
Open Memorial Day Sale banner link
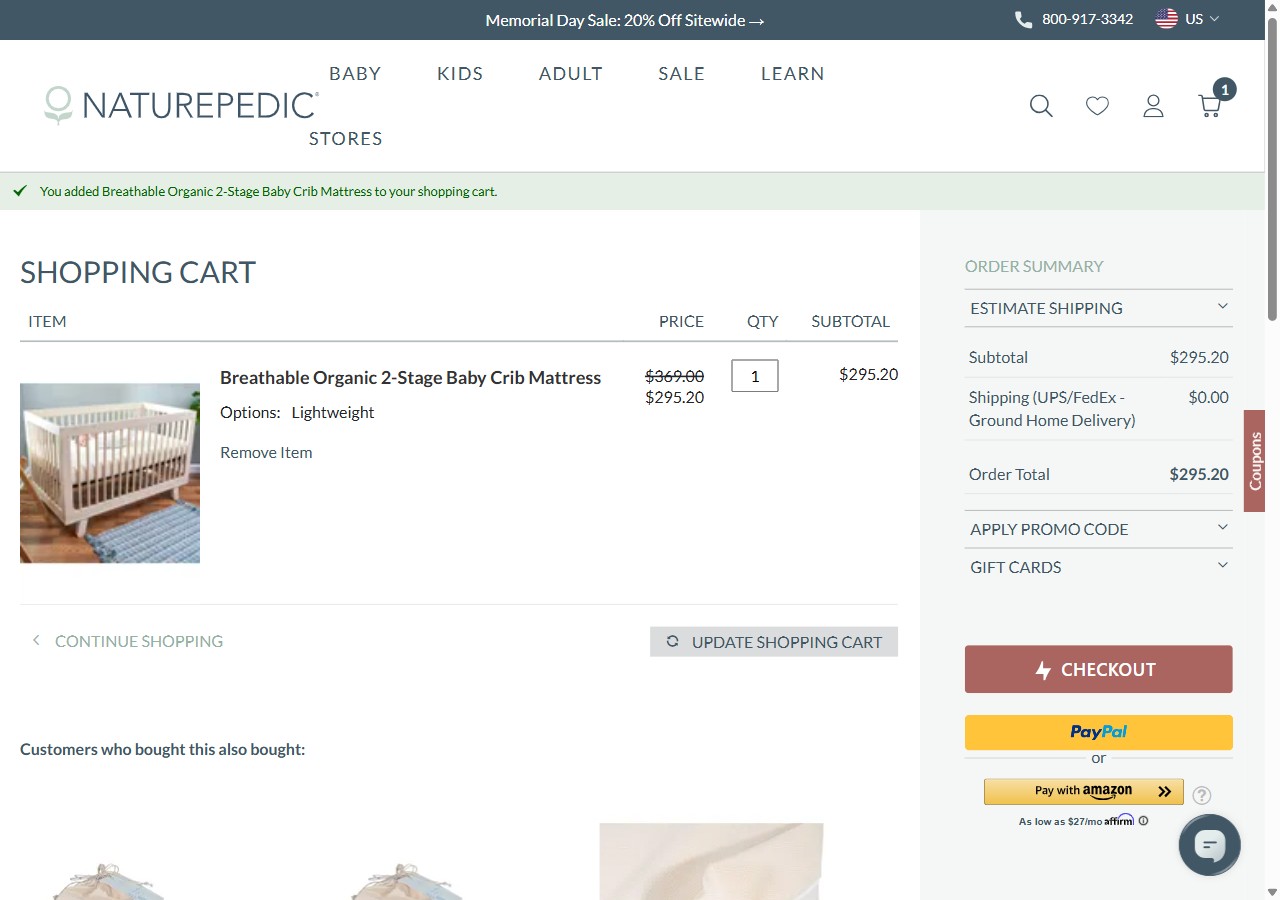pyautogui.click(x=625, y=20)
